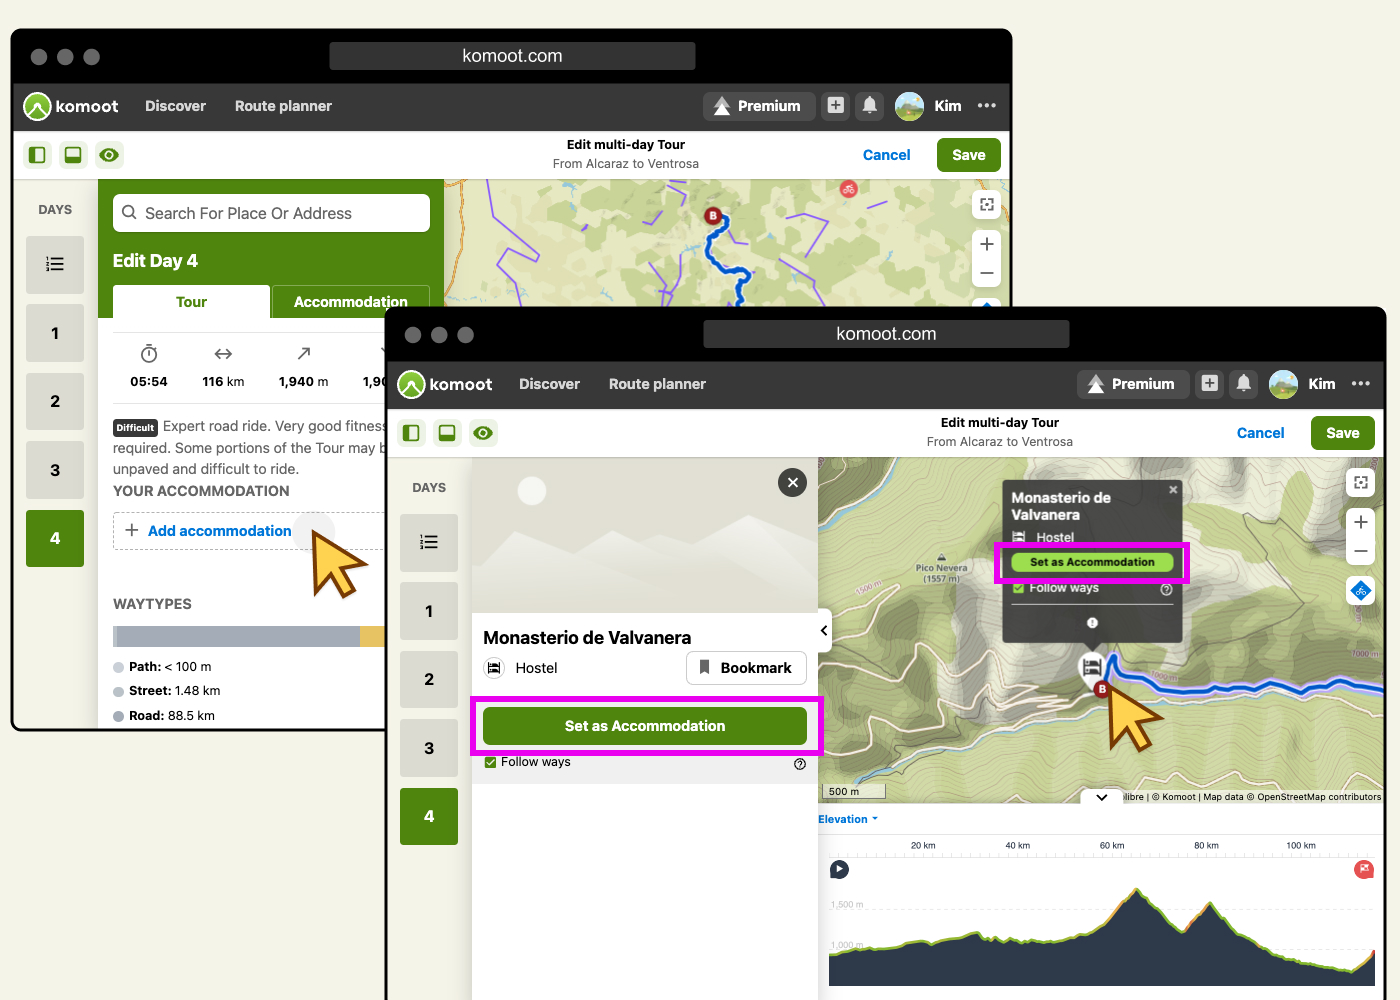
Task: Open day overview list icon in front window
Action: click(x=429, y=543)
